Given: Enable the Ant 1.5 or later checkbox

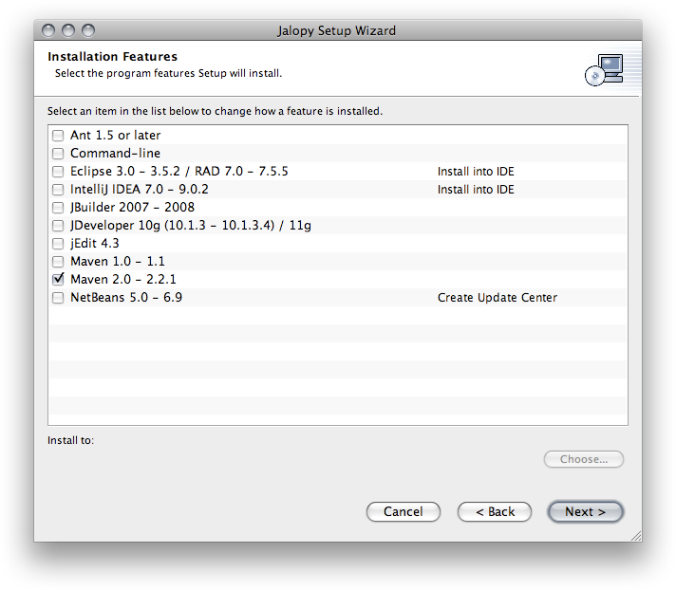Looking at the screenshot, I should coord(58,135).
